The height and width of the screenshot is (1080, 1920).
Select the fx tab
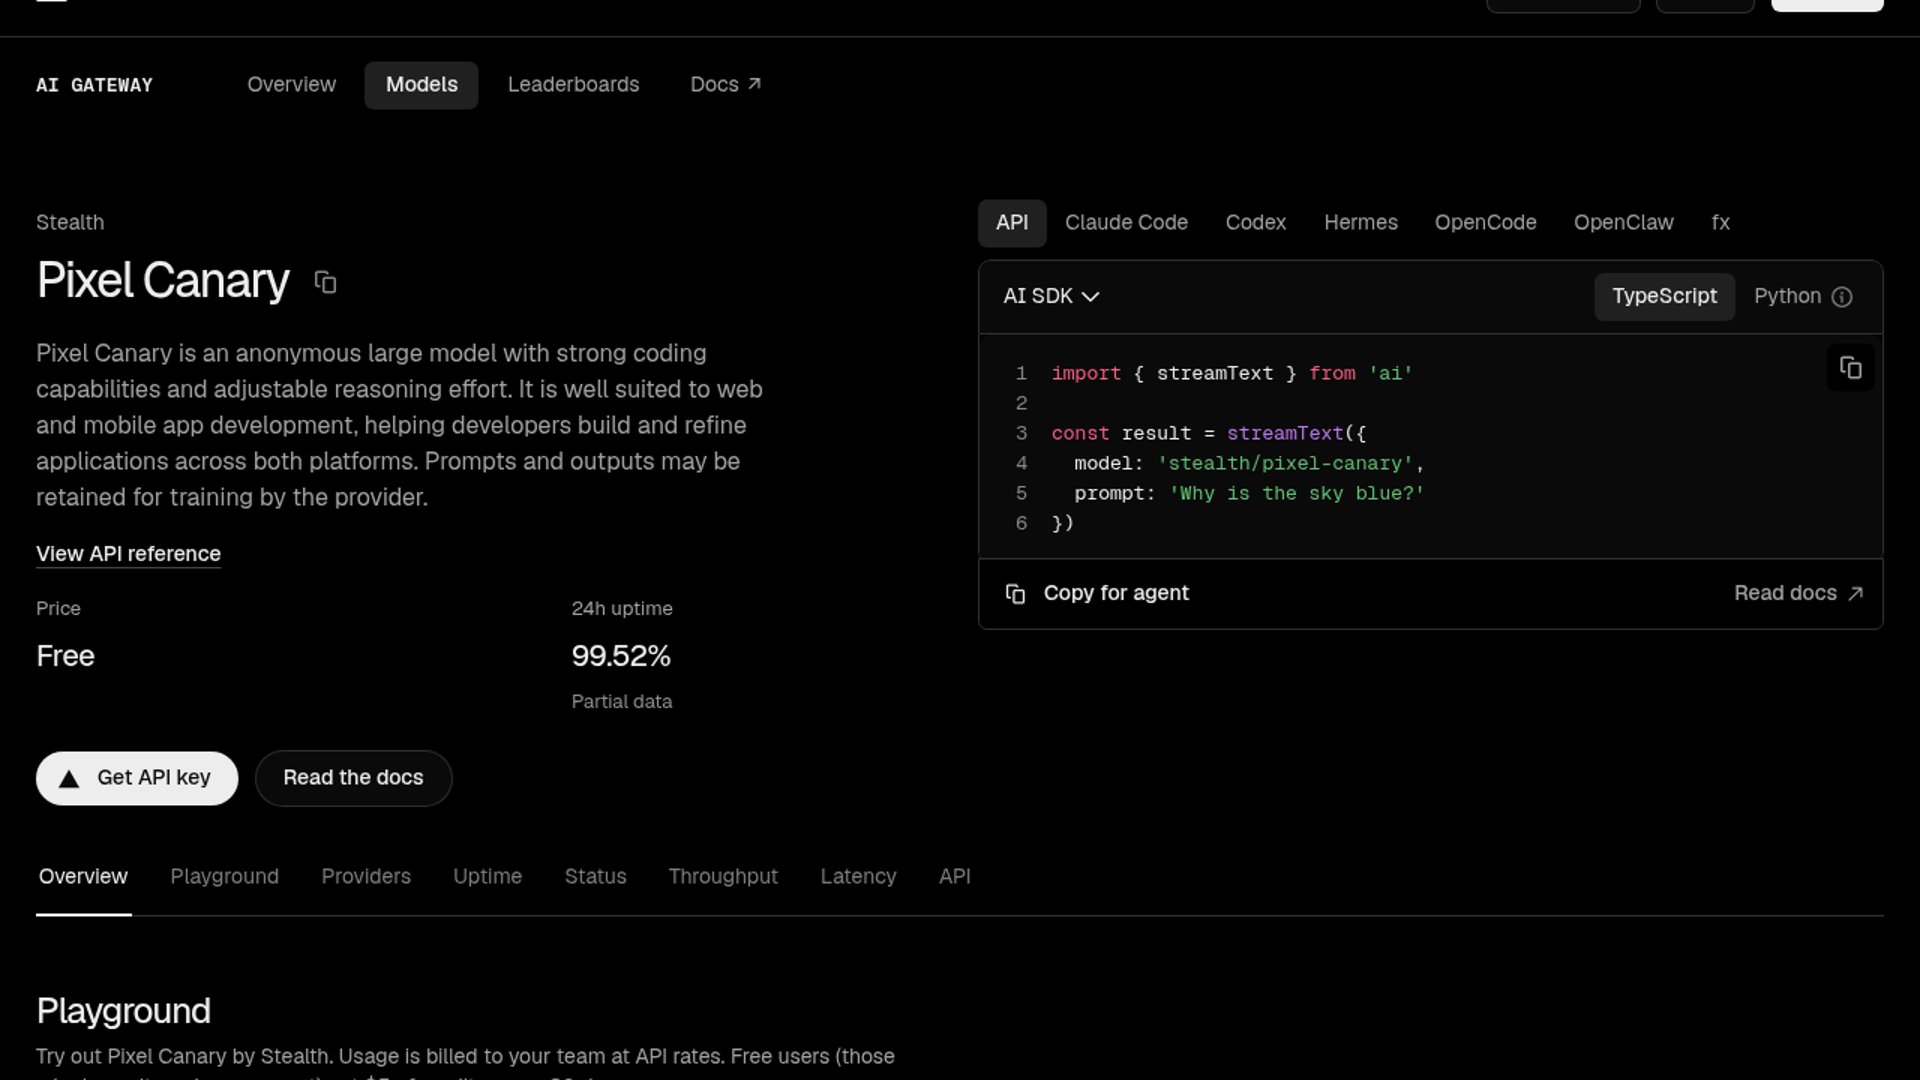pyautogui.click(x=1720, y=223)
